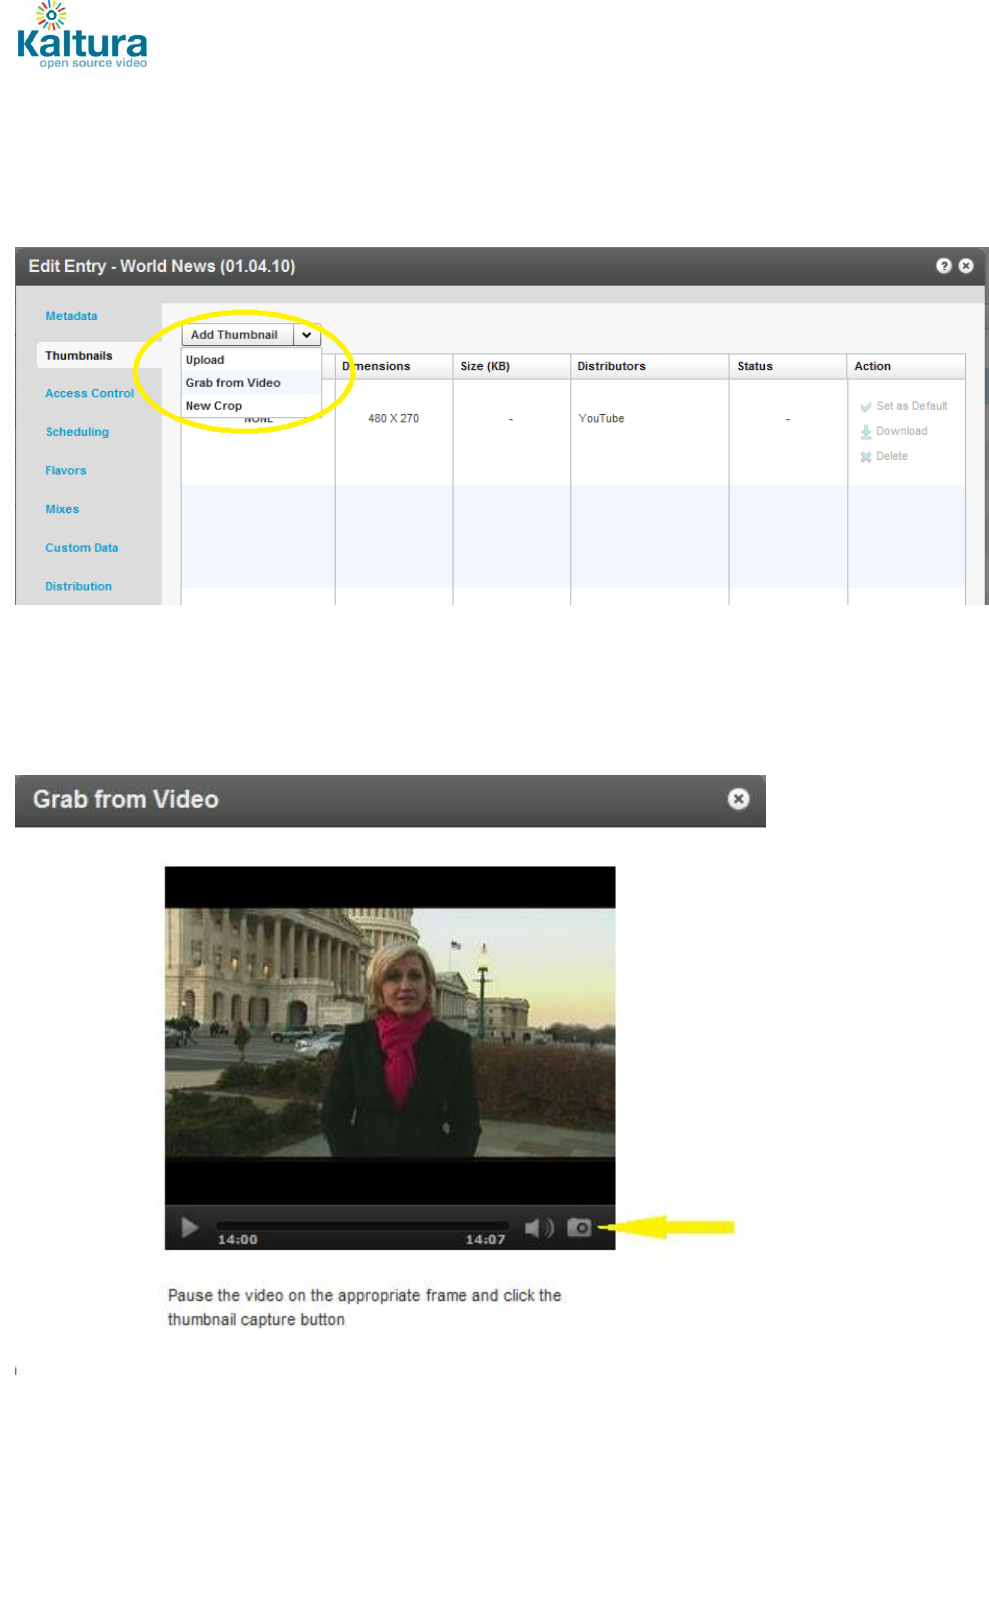Select the YouTube distributor cell
Image resolution: width=989 pixels, height=1598 pixels.
601,419
